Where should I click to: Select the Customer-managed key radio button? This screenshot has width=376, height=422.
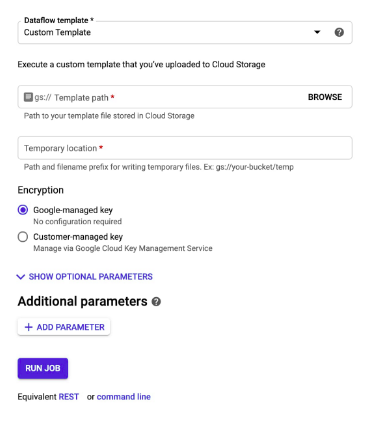(23, 237)
